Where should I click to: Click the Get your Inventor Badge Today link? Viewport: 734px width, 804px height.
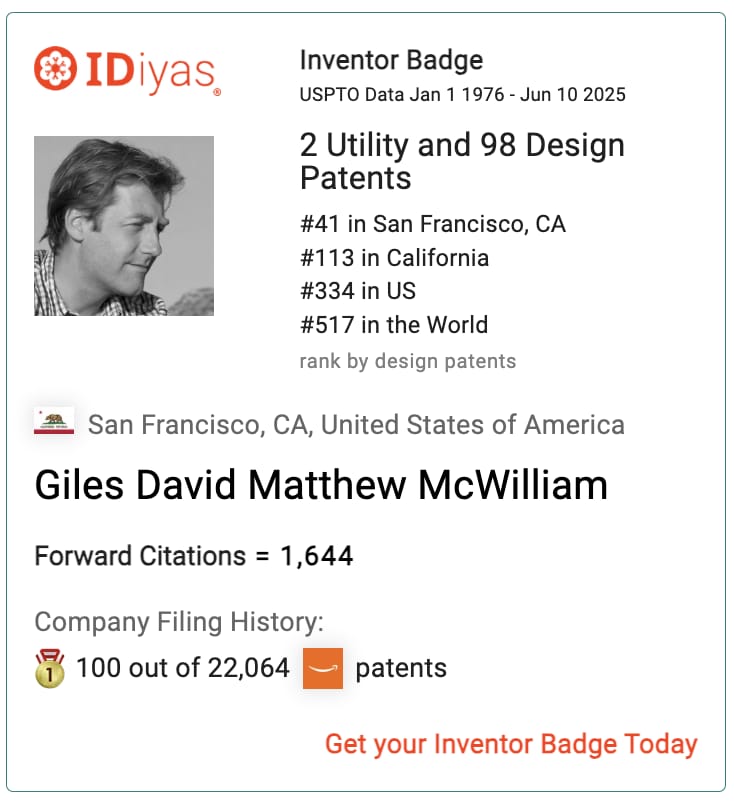pyautogui.click(x=511, y=743)
